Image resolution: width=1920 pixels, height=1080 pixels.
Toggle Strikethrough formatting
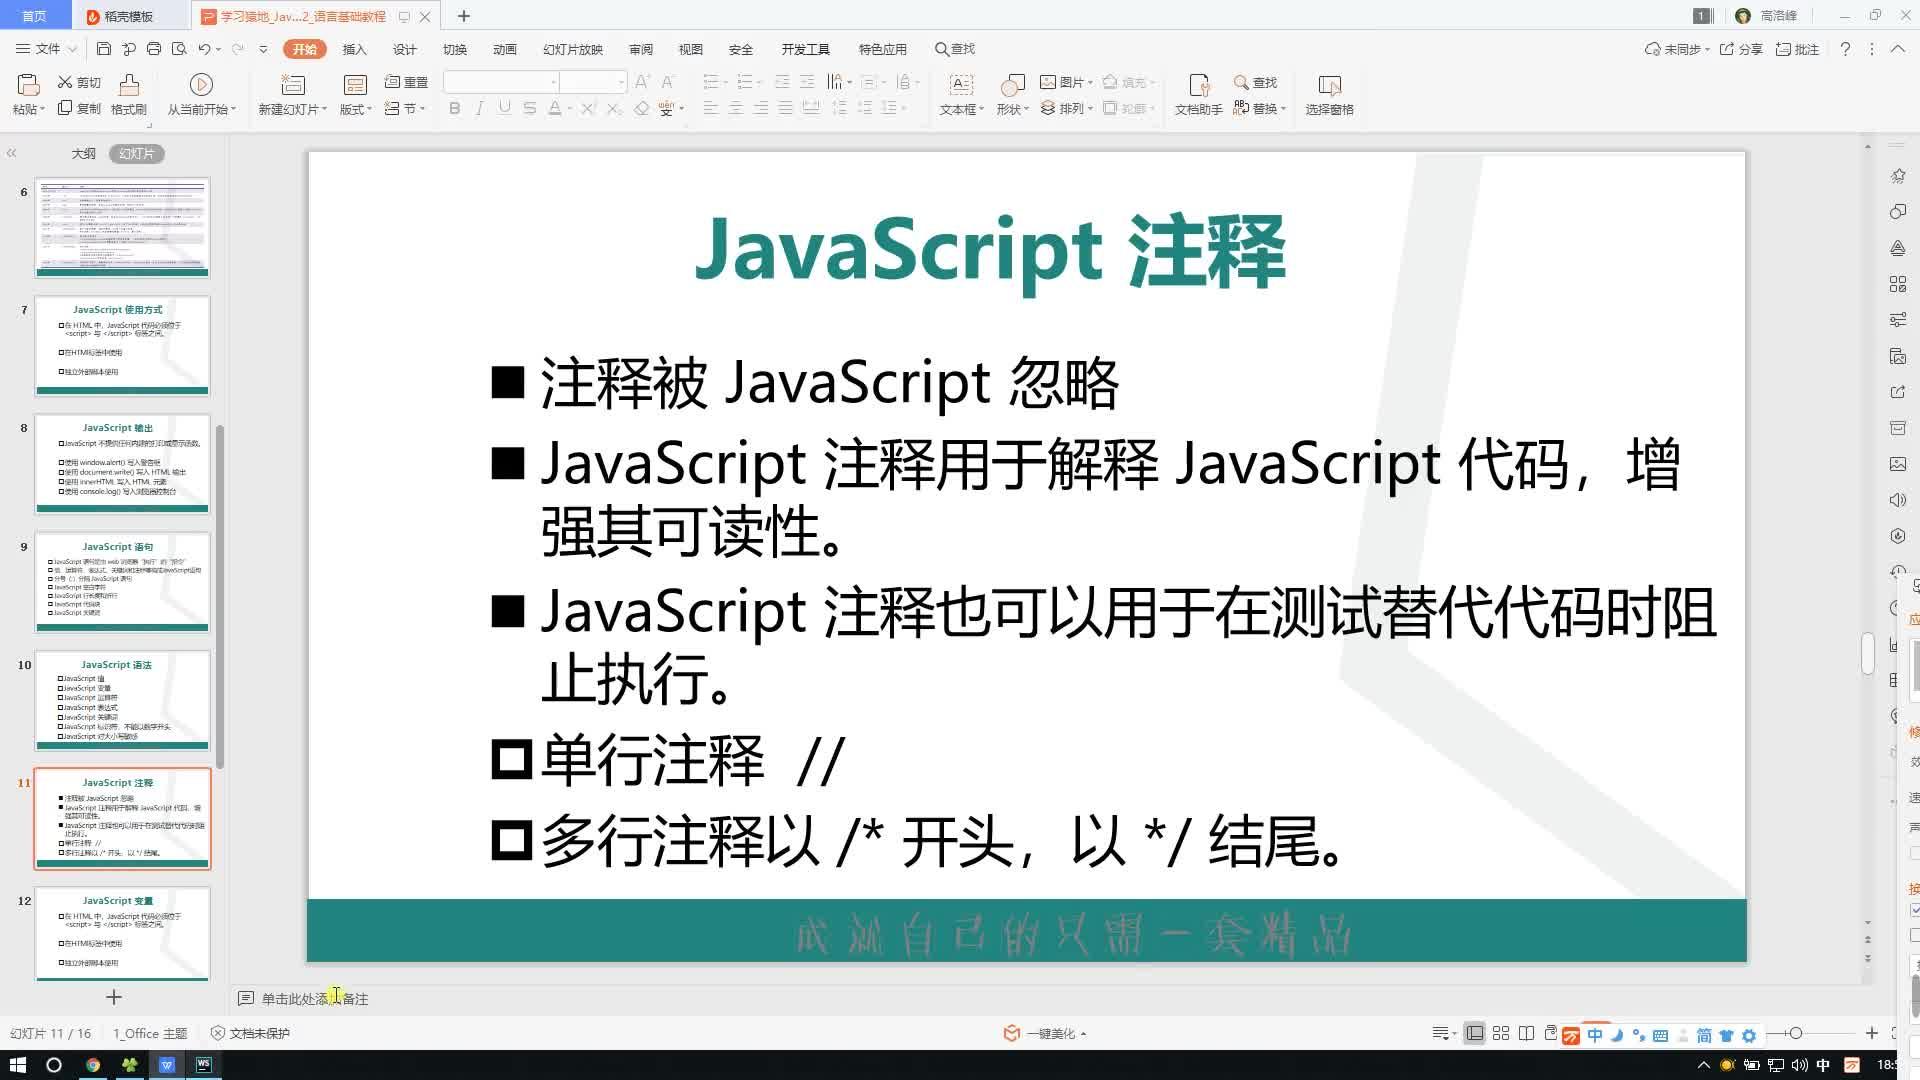[x=530, y=108]
